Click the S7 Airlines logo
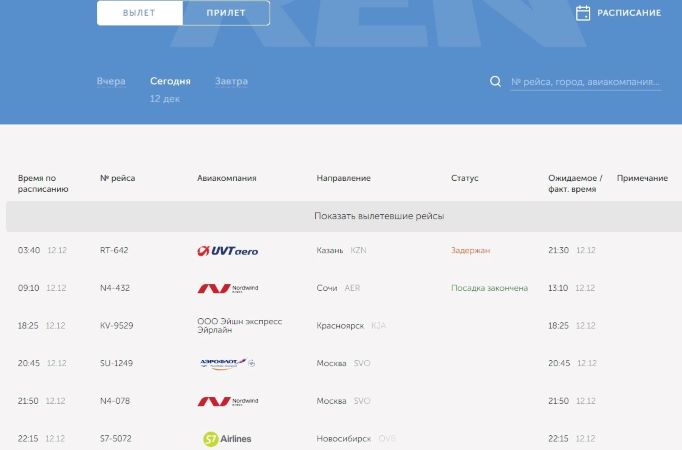The width and height of the screenshot is (682, 450). tap(227, 438)
